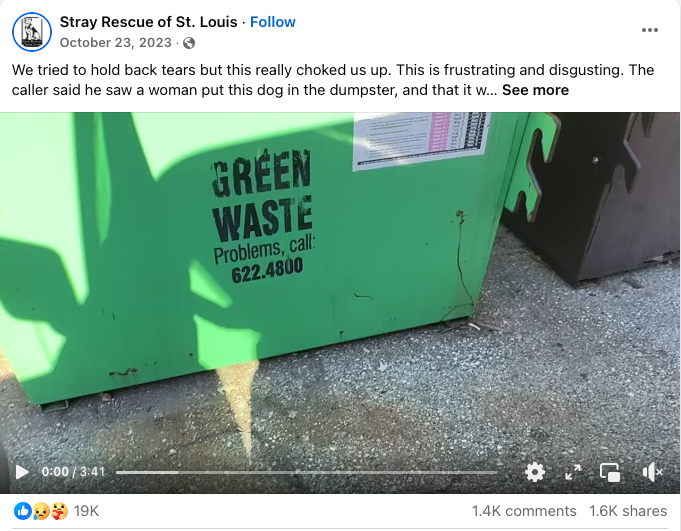681x531 pixels.
Task: Click the sad reaction emoji
Action: coord(41,511)
